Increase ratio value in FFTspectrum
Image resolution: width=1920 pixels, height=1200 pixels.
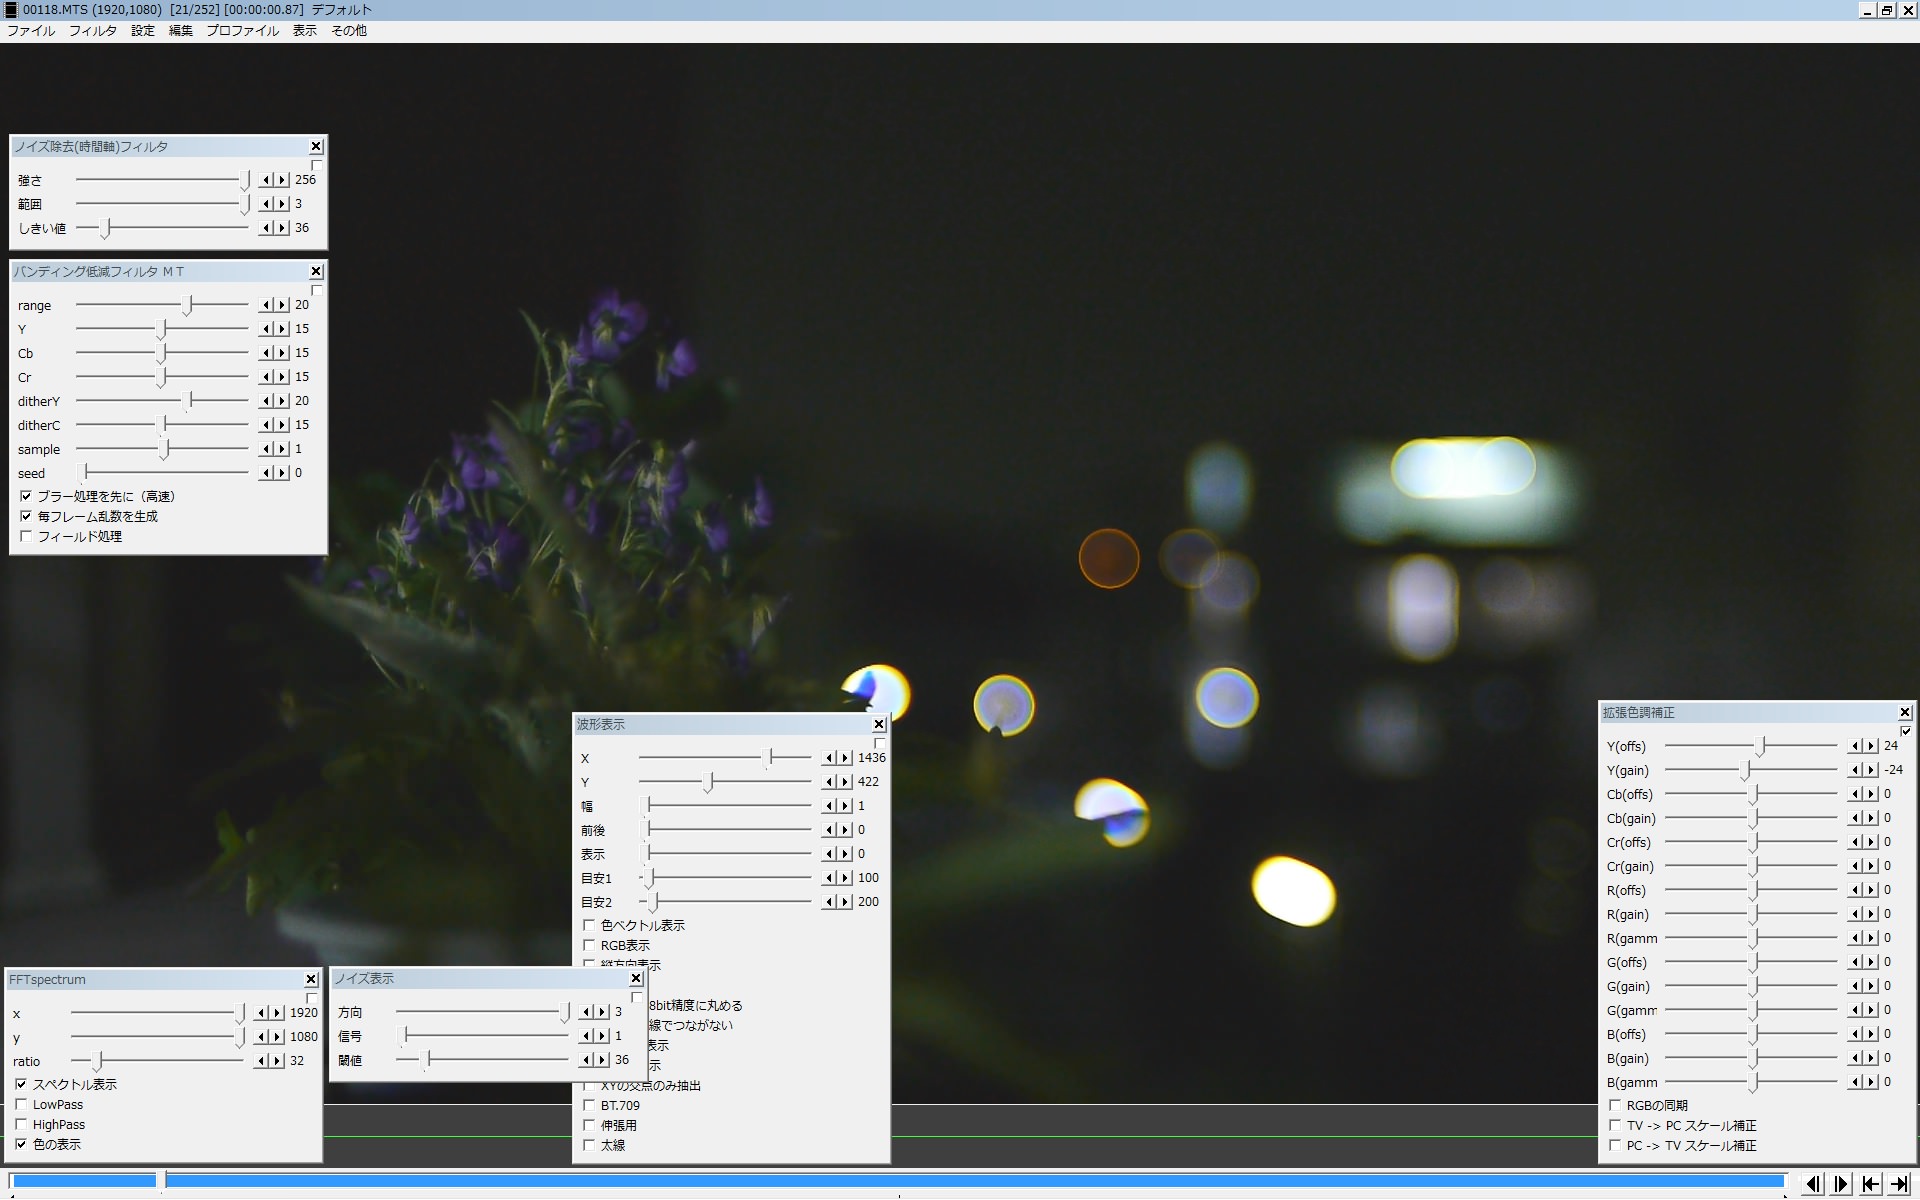click(277, 1061)
